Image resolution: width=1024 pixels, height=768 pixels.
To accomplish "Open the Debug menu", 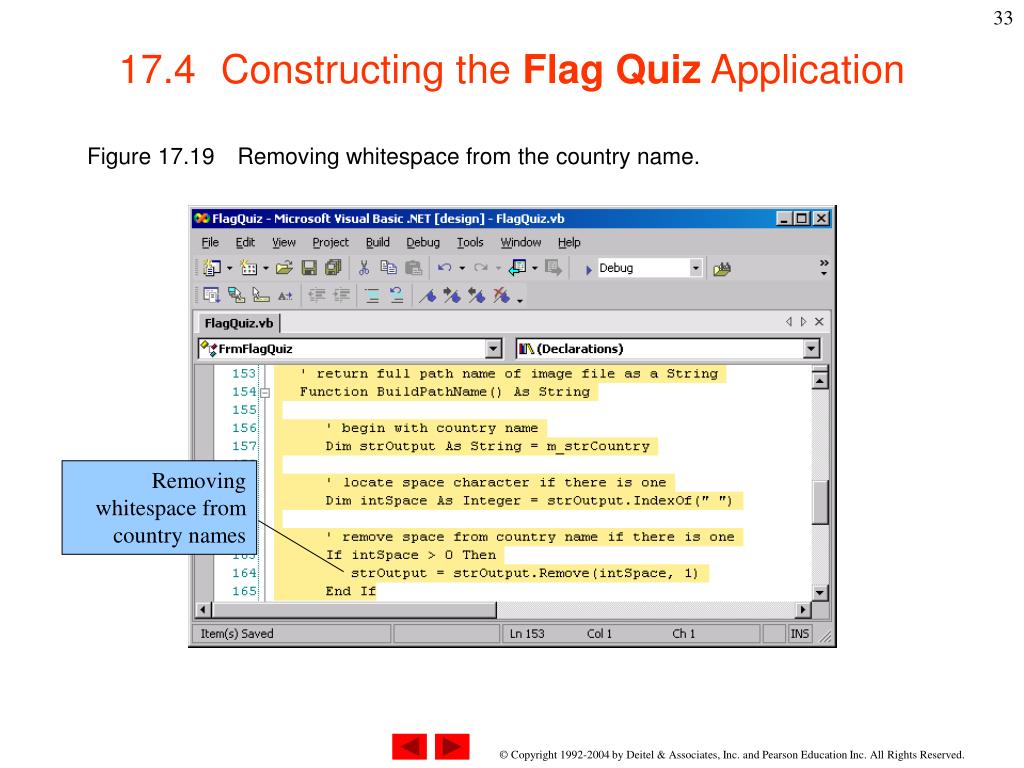I will (x=423, y=242).
